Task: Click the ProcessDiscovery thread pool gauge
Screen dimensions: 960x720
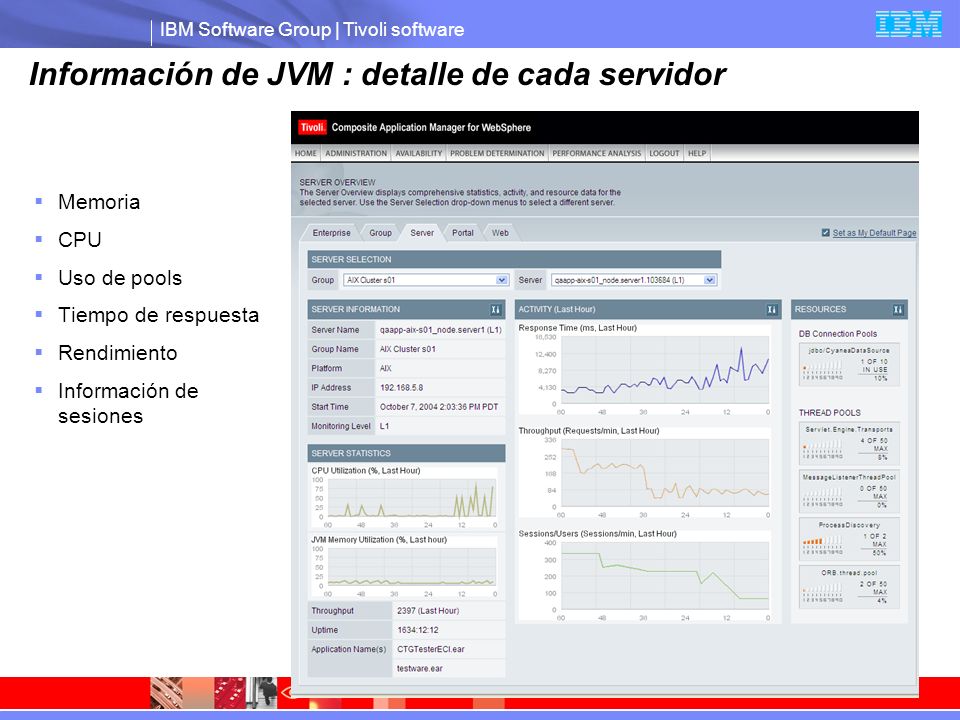Action: 849,539
